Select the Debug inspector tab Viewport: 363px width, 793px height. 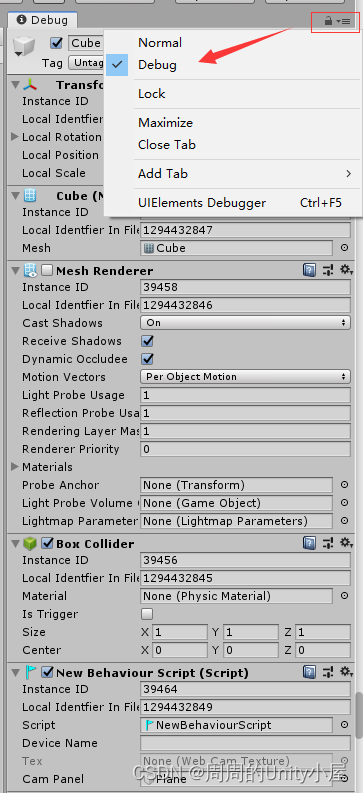pyautogui.click(x=42, y=20)
